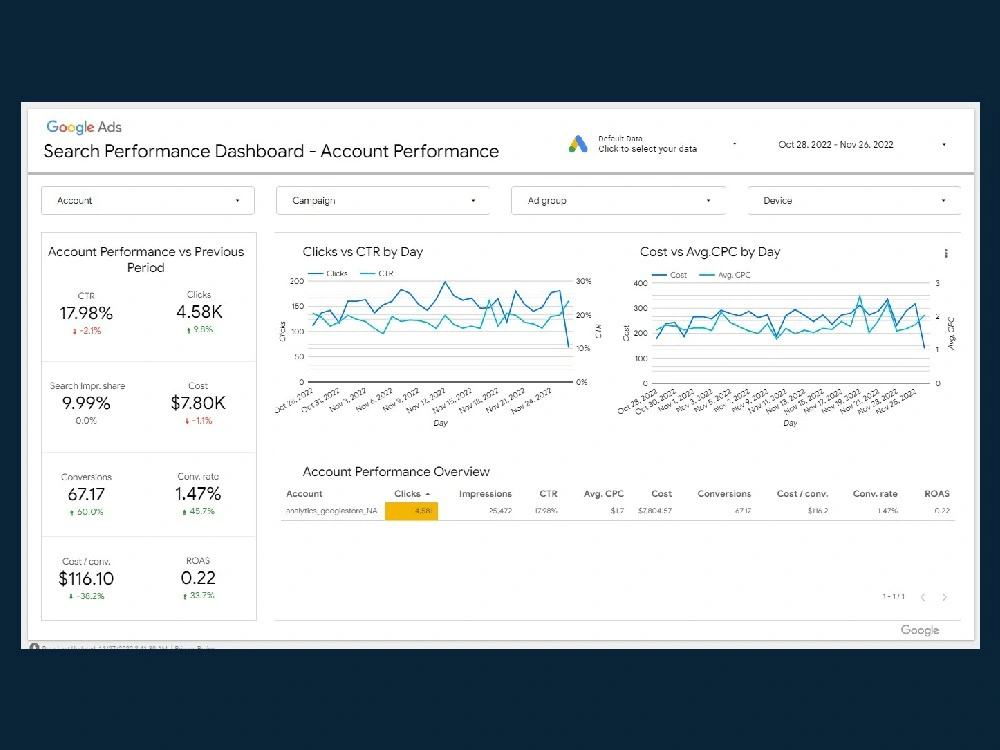Sort table by Cost column header
The height and width of the screenshot is (750, 1000).
pyautogui.click(x=661, y=494)
